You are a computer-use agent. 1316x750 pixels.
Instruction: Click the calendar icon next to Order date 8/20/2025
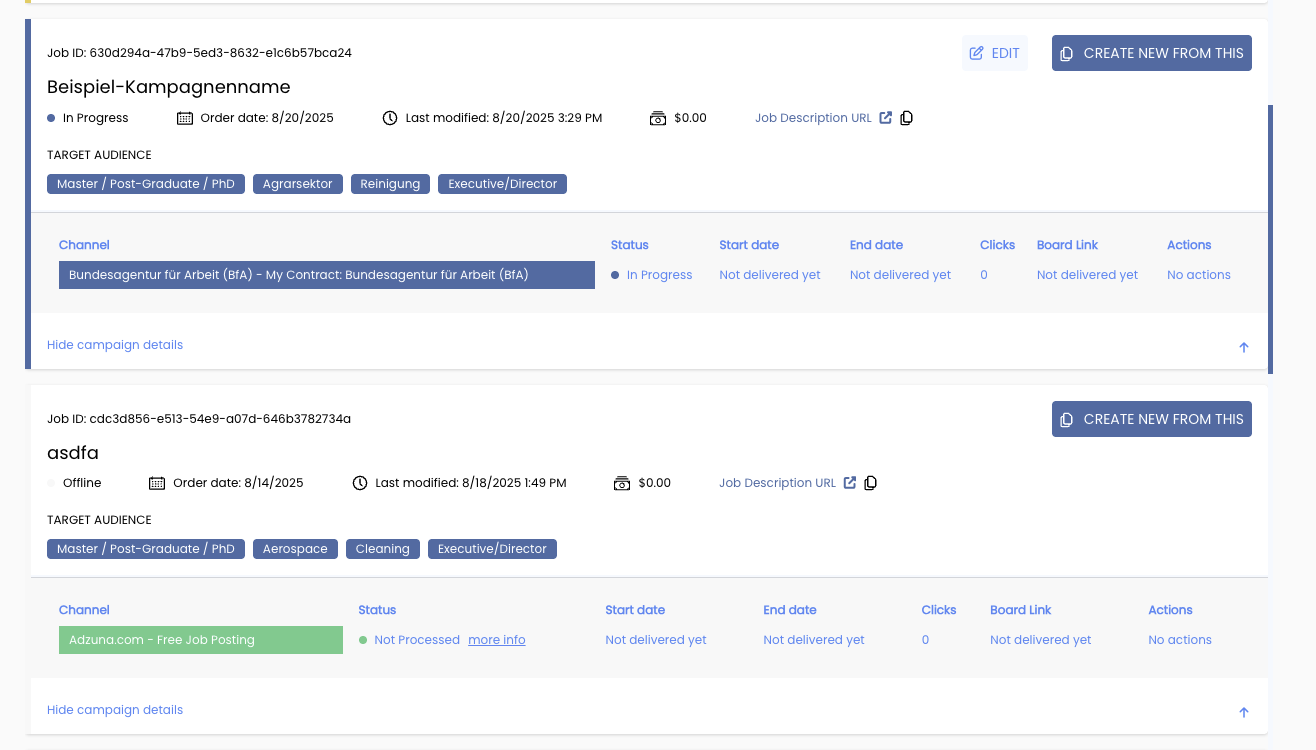(x=184, y=118)
